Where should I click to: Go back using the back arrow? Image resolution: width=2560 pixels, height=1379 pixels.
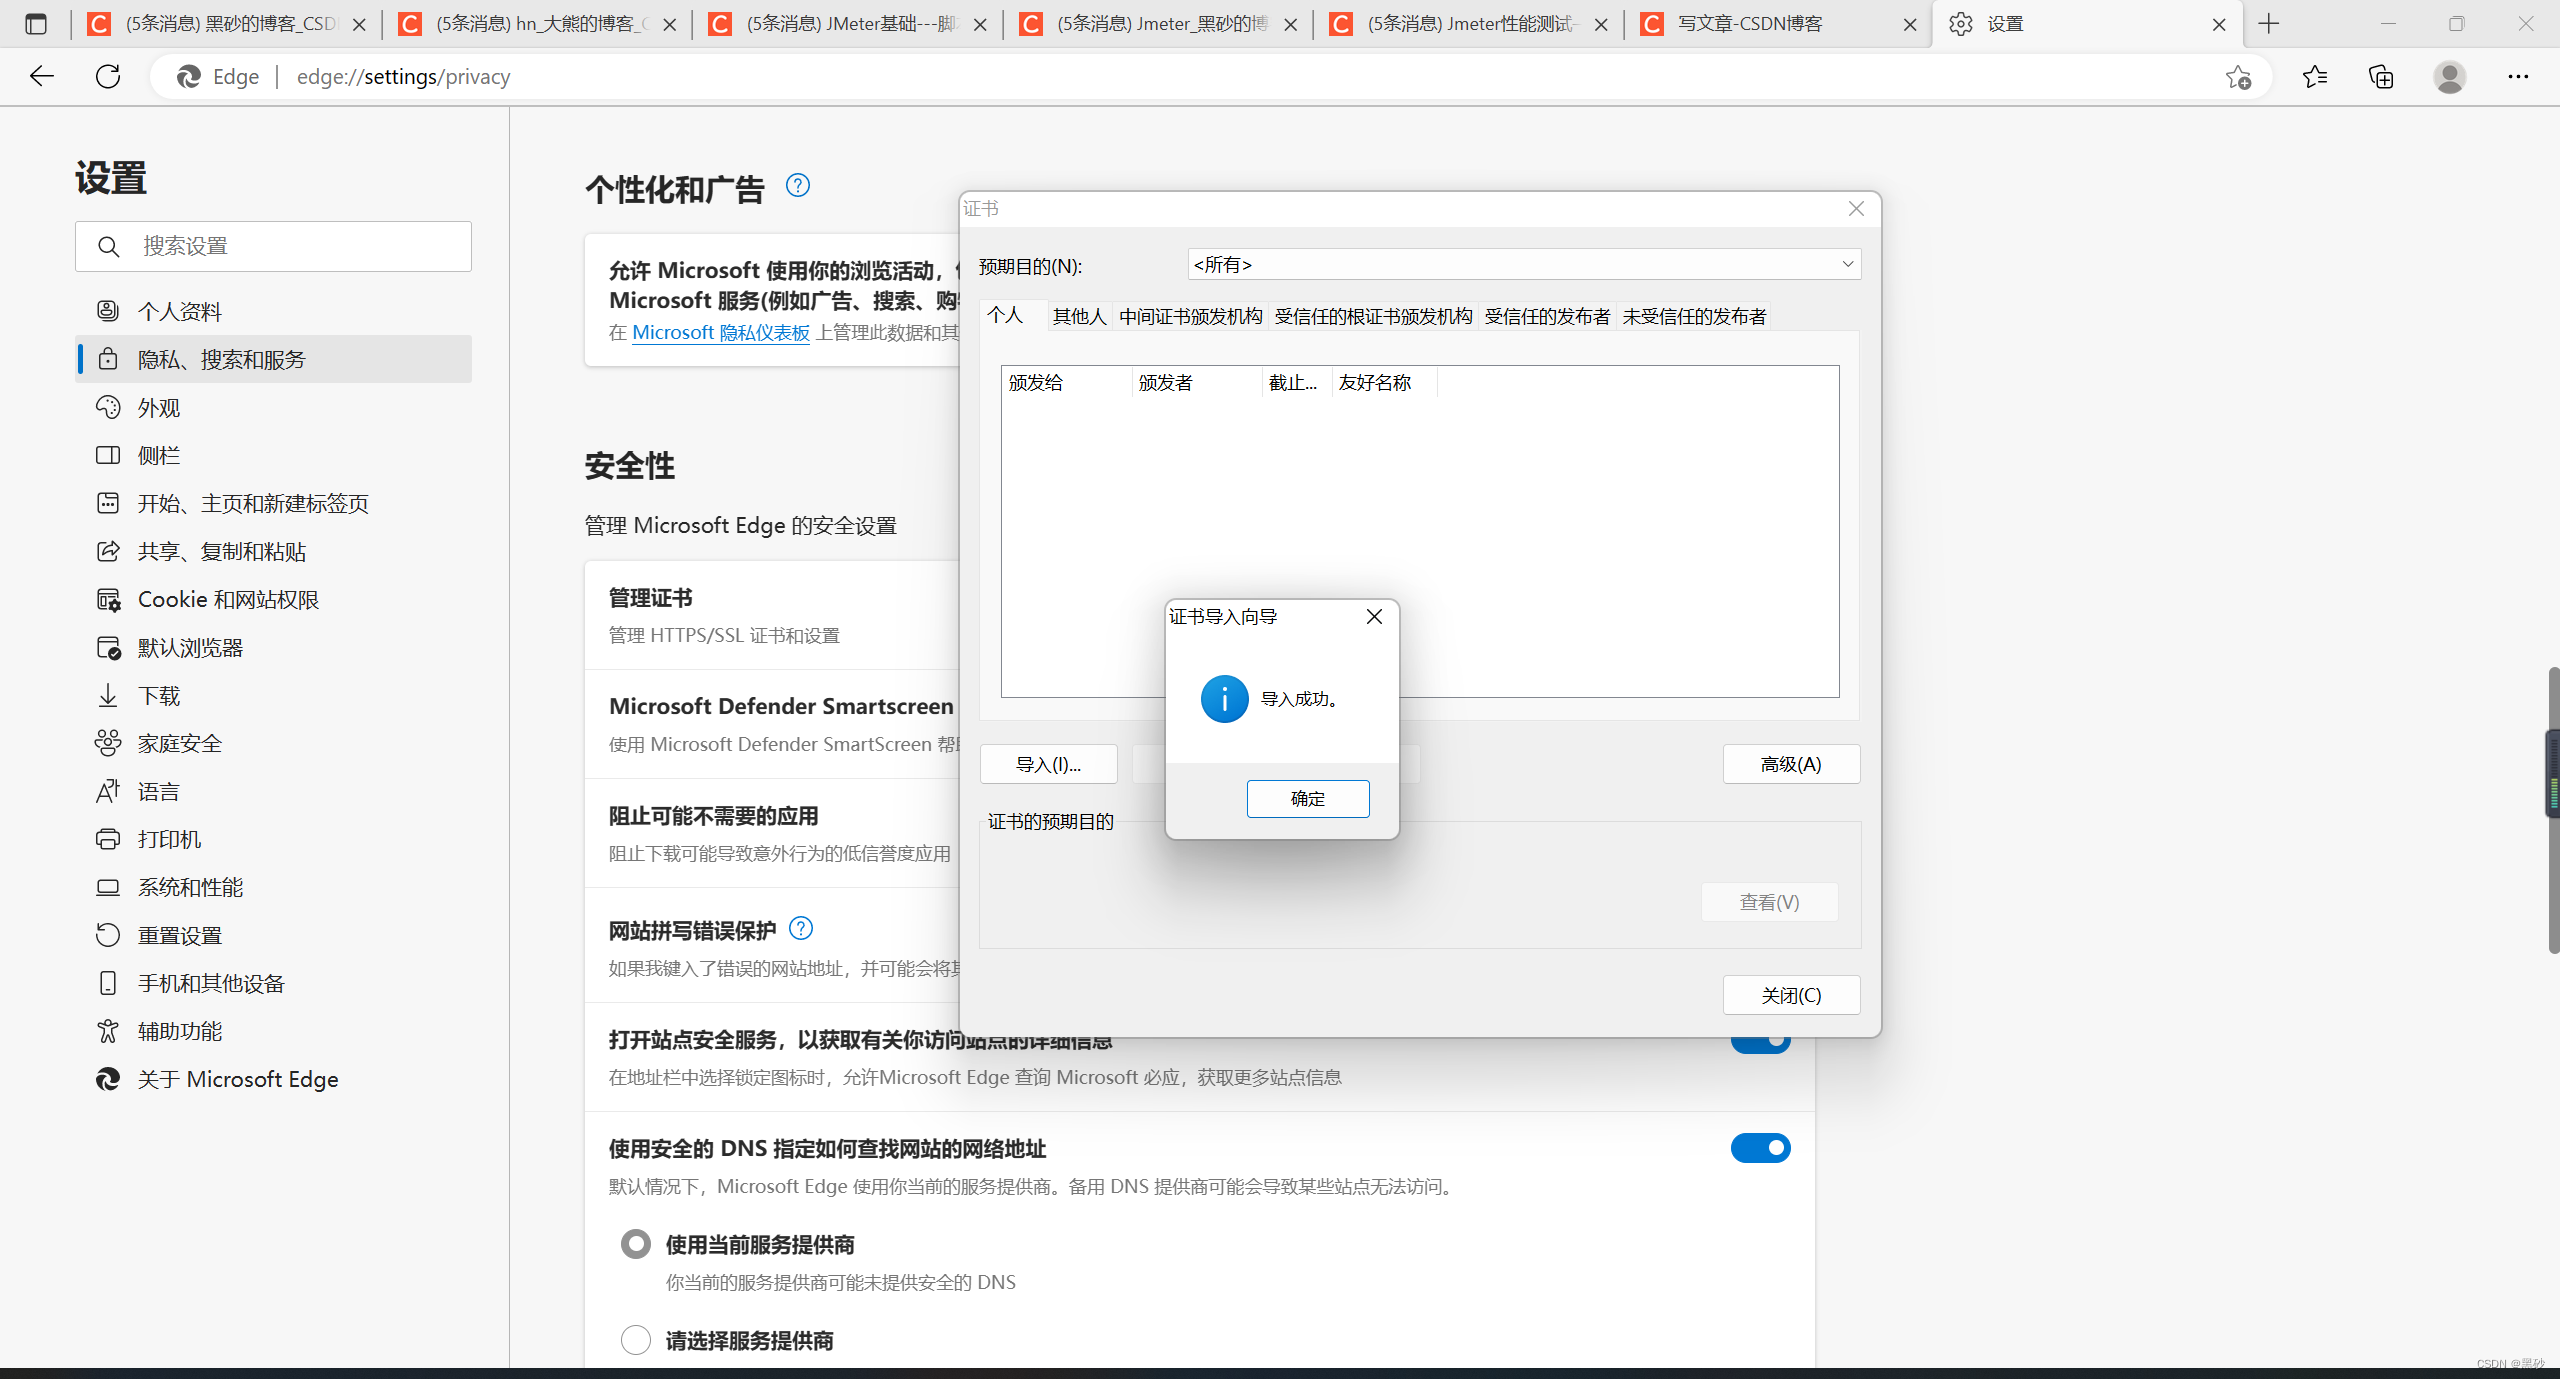click(42, 77)
